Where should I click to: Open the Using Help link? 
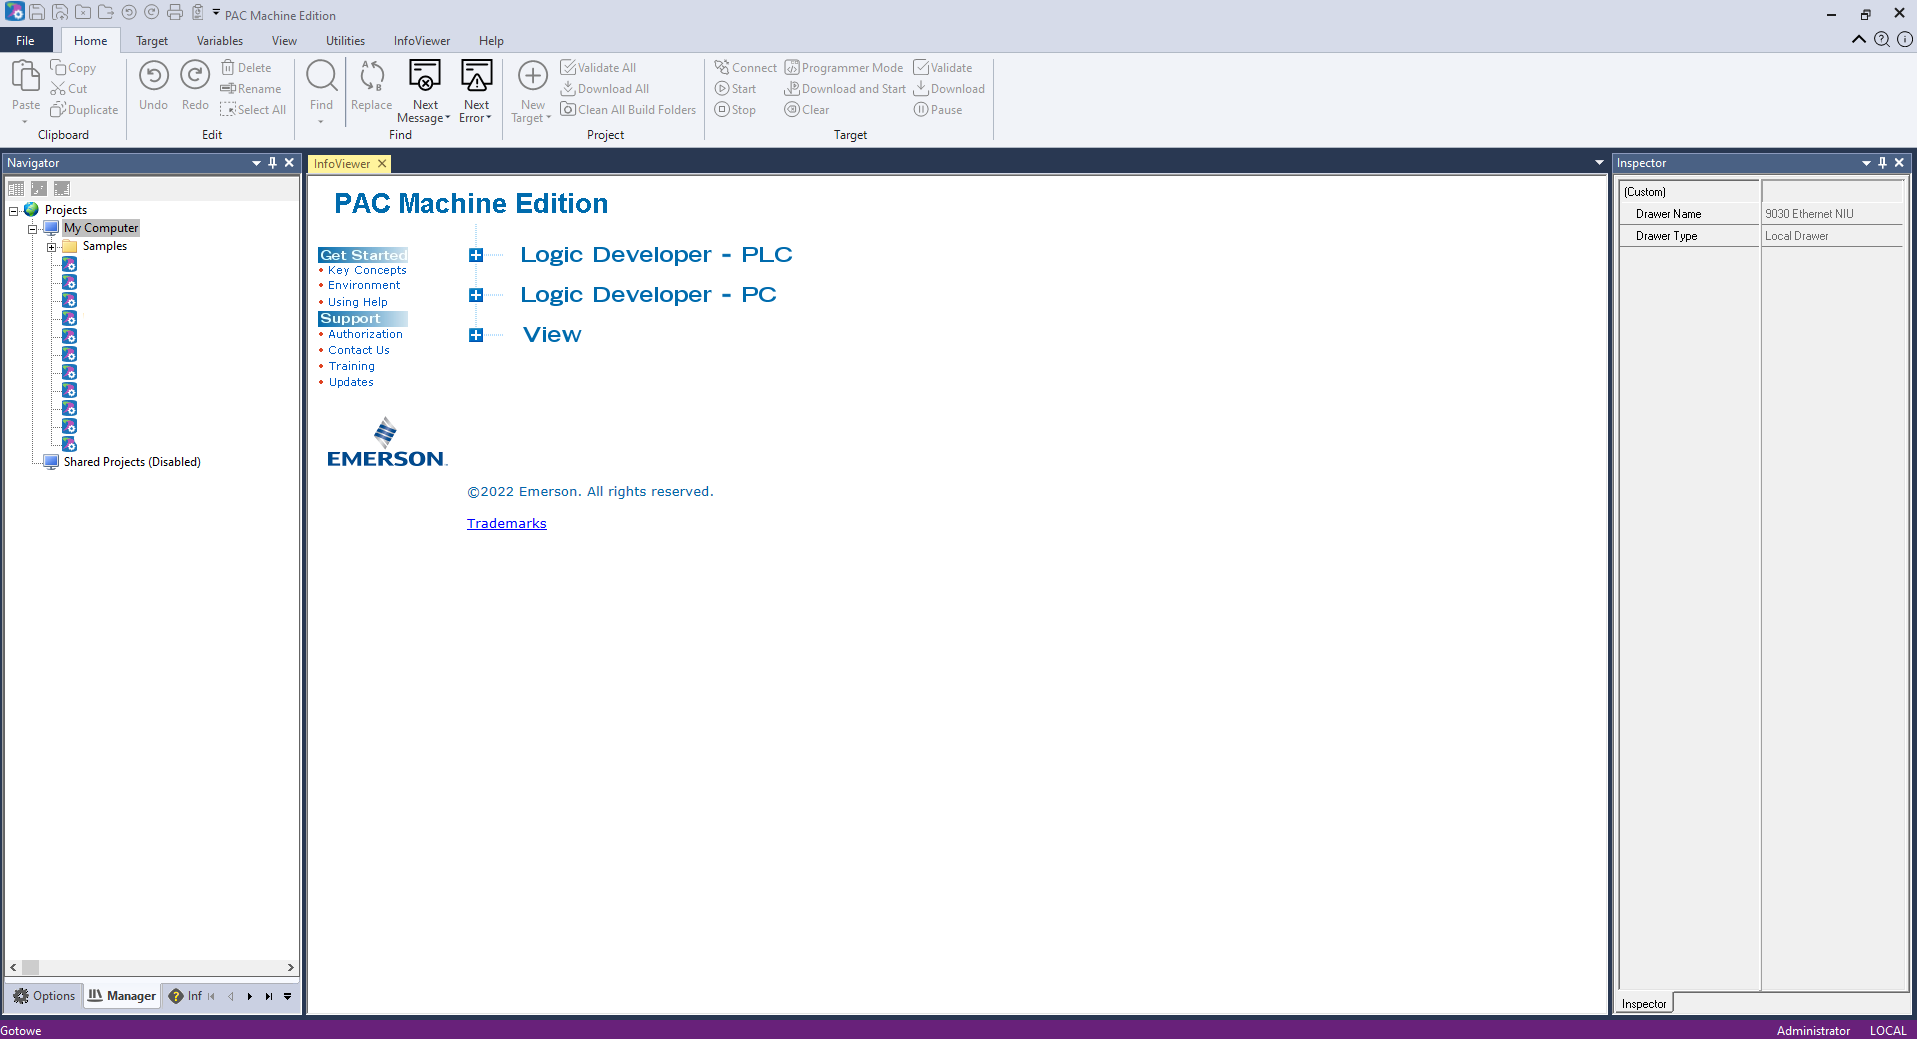tap(358, 302)
